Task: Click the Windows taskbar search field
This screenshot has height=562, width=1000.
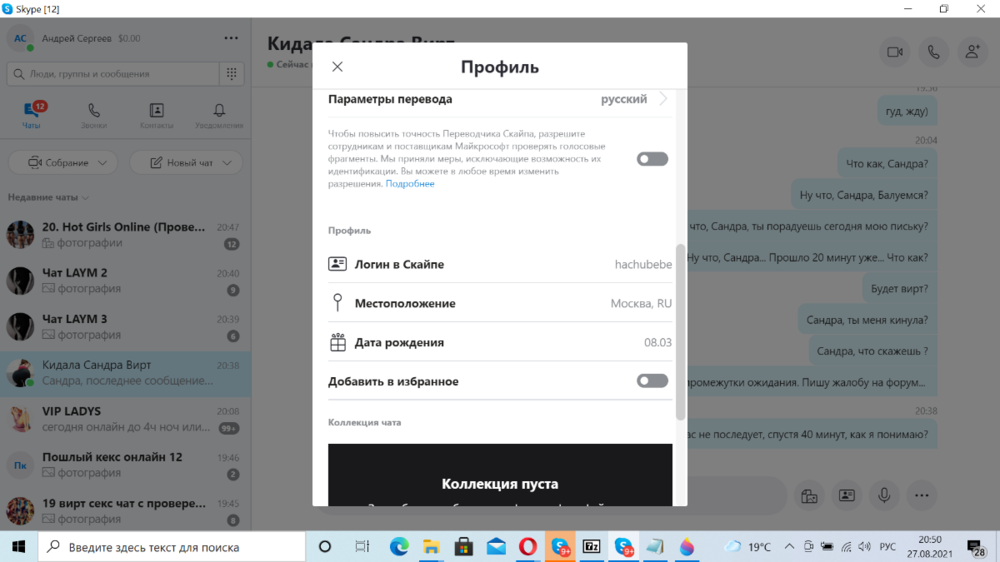Action: [x=172, y=547]
